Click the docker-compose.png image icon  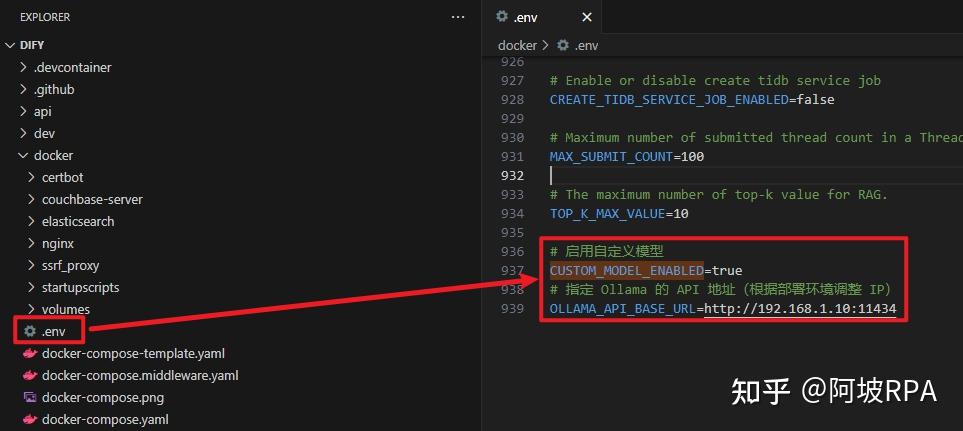(x=30, y=397)
